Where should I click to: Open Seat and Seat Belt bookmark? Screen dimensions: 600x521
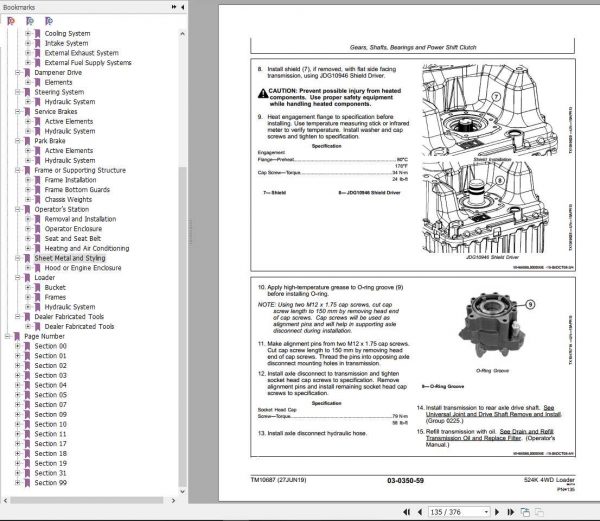[73, 238]
